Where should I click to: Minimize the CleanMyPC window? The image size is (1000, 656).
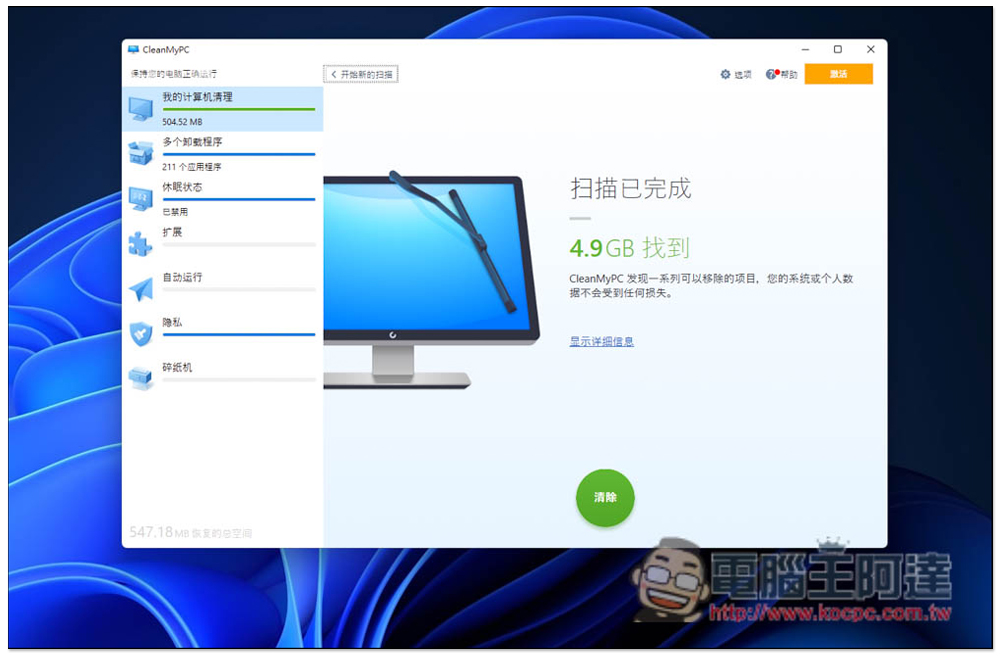click(x=805, y=50)
